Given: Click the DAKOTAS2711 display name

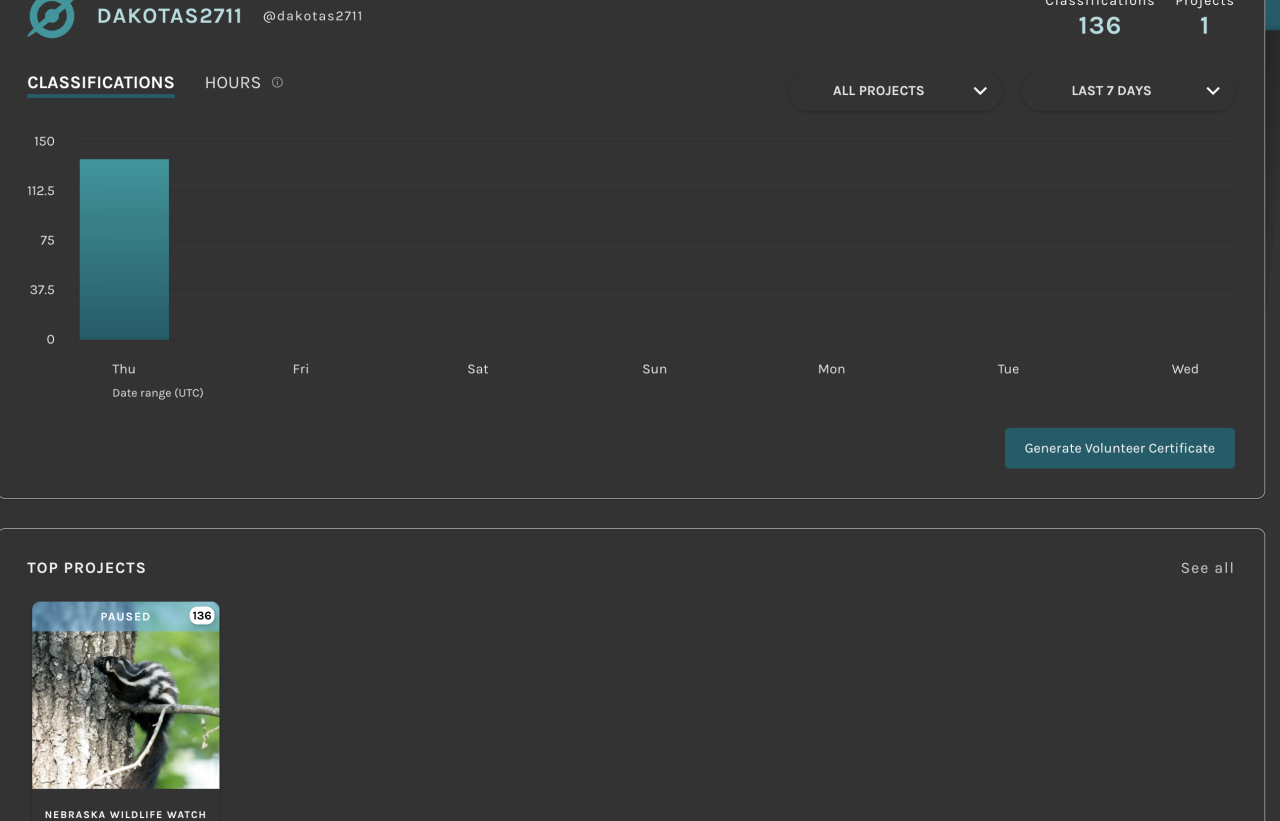Looking at the screenshot, I should [170, 16].
